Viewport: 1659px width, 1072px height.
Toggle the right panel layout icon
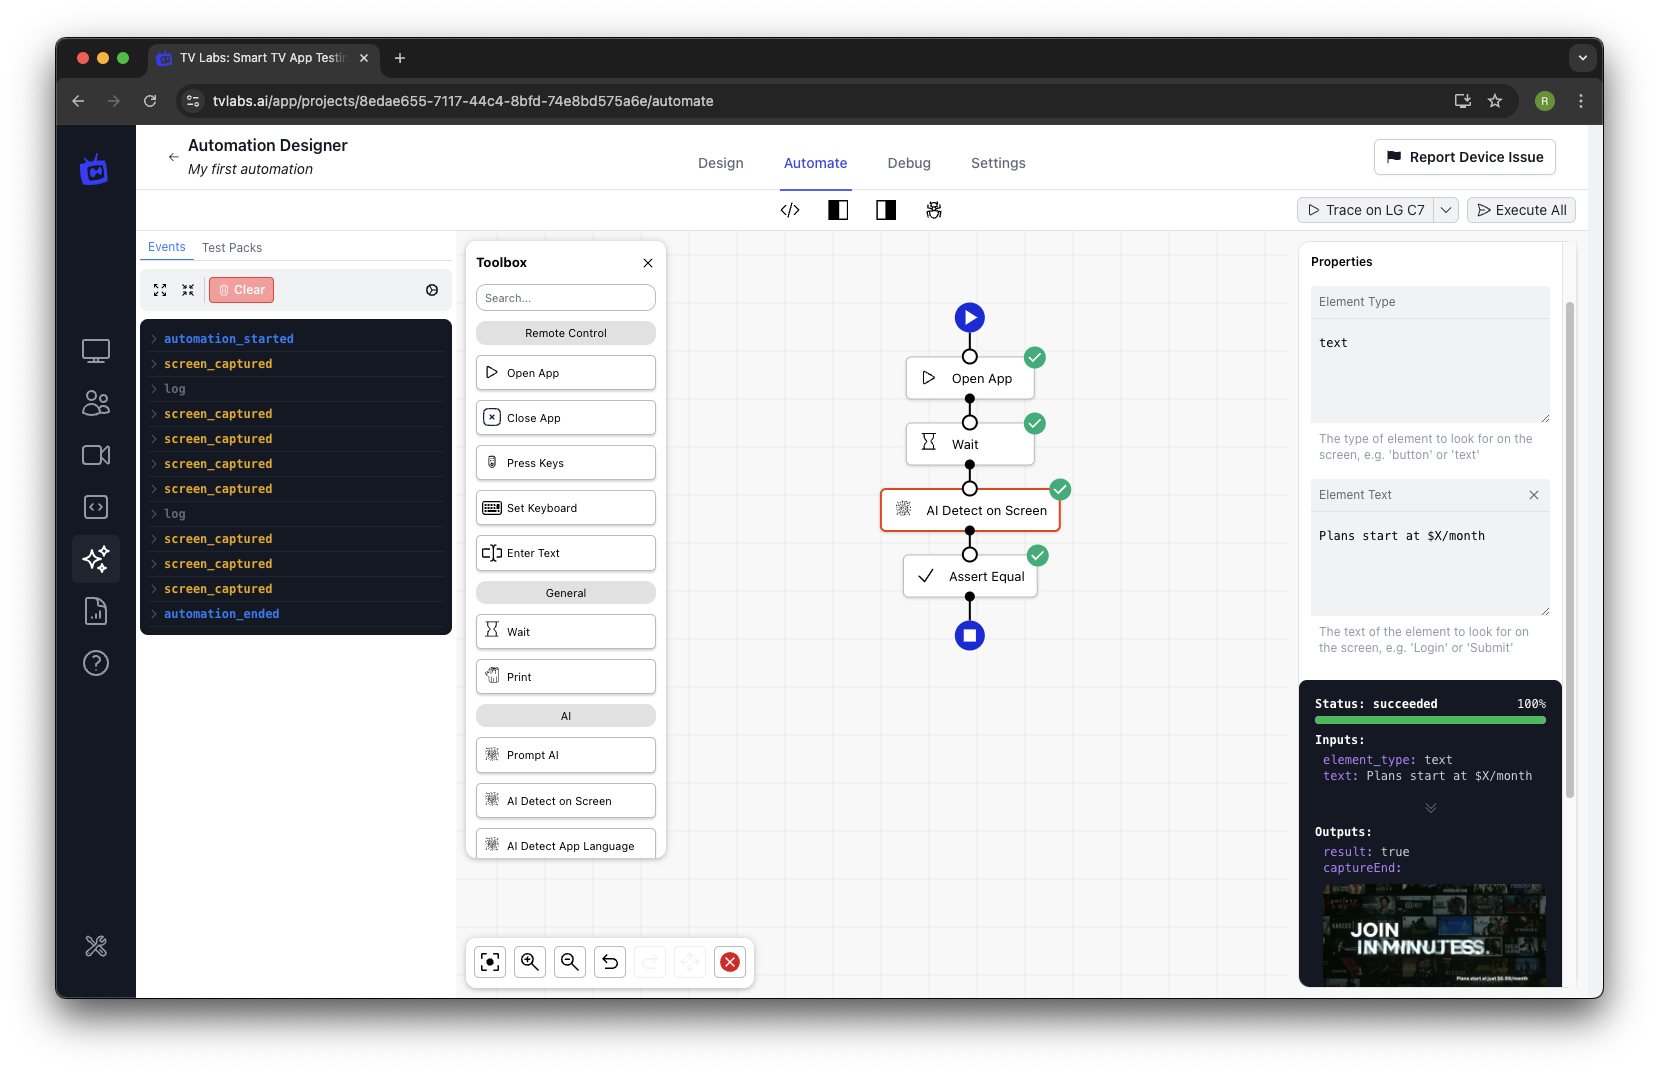click(x=885, y=210)
